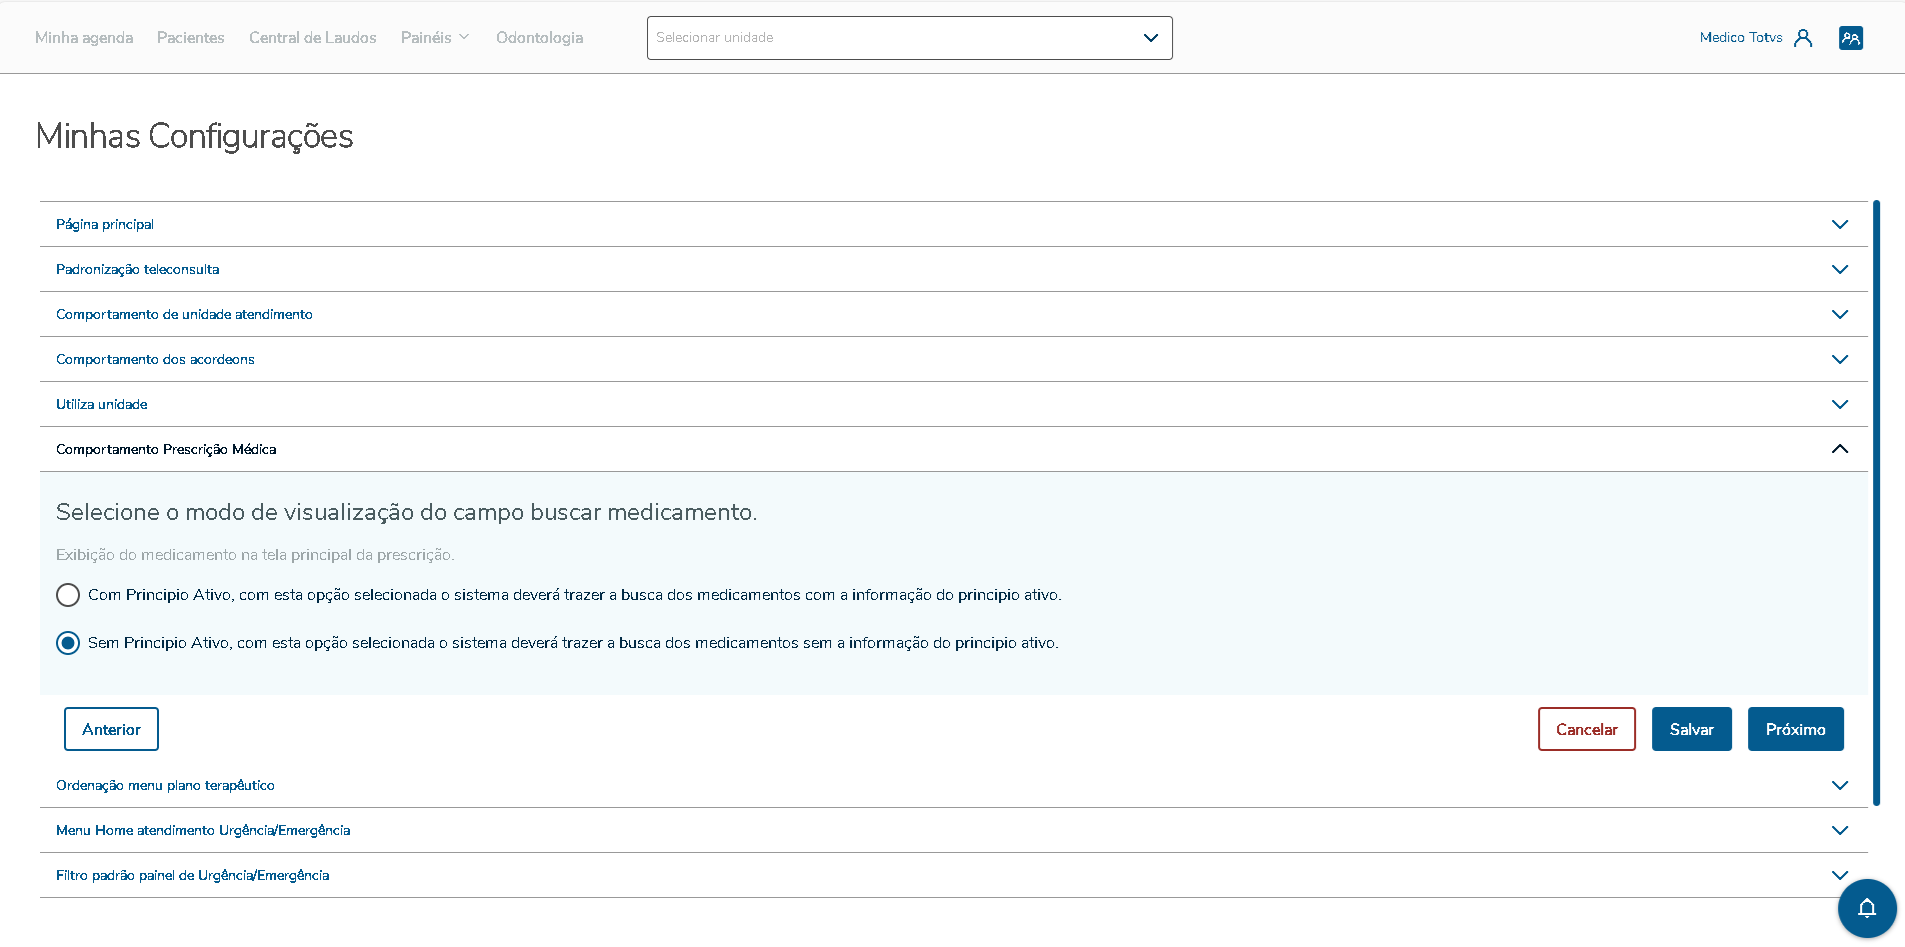Click the blue contacts icon in header
Image resolution: width=1905 pixels, height=947 pixels.
coord(1850,38)
